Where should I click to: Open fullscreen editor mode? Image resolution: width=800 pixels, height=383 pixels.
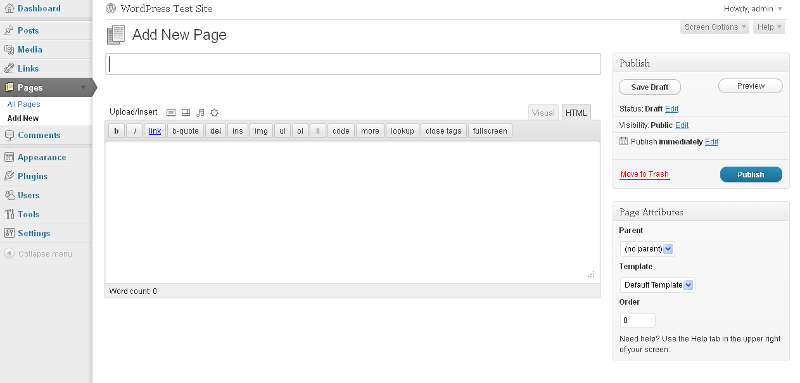[490, 131]
